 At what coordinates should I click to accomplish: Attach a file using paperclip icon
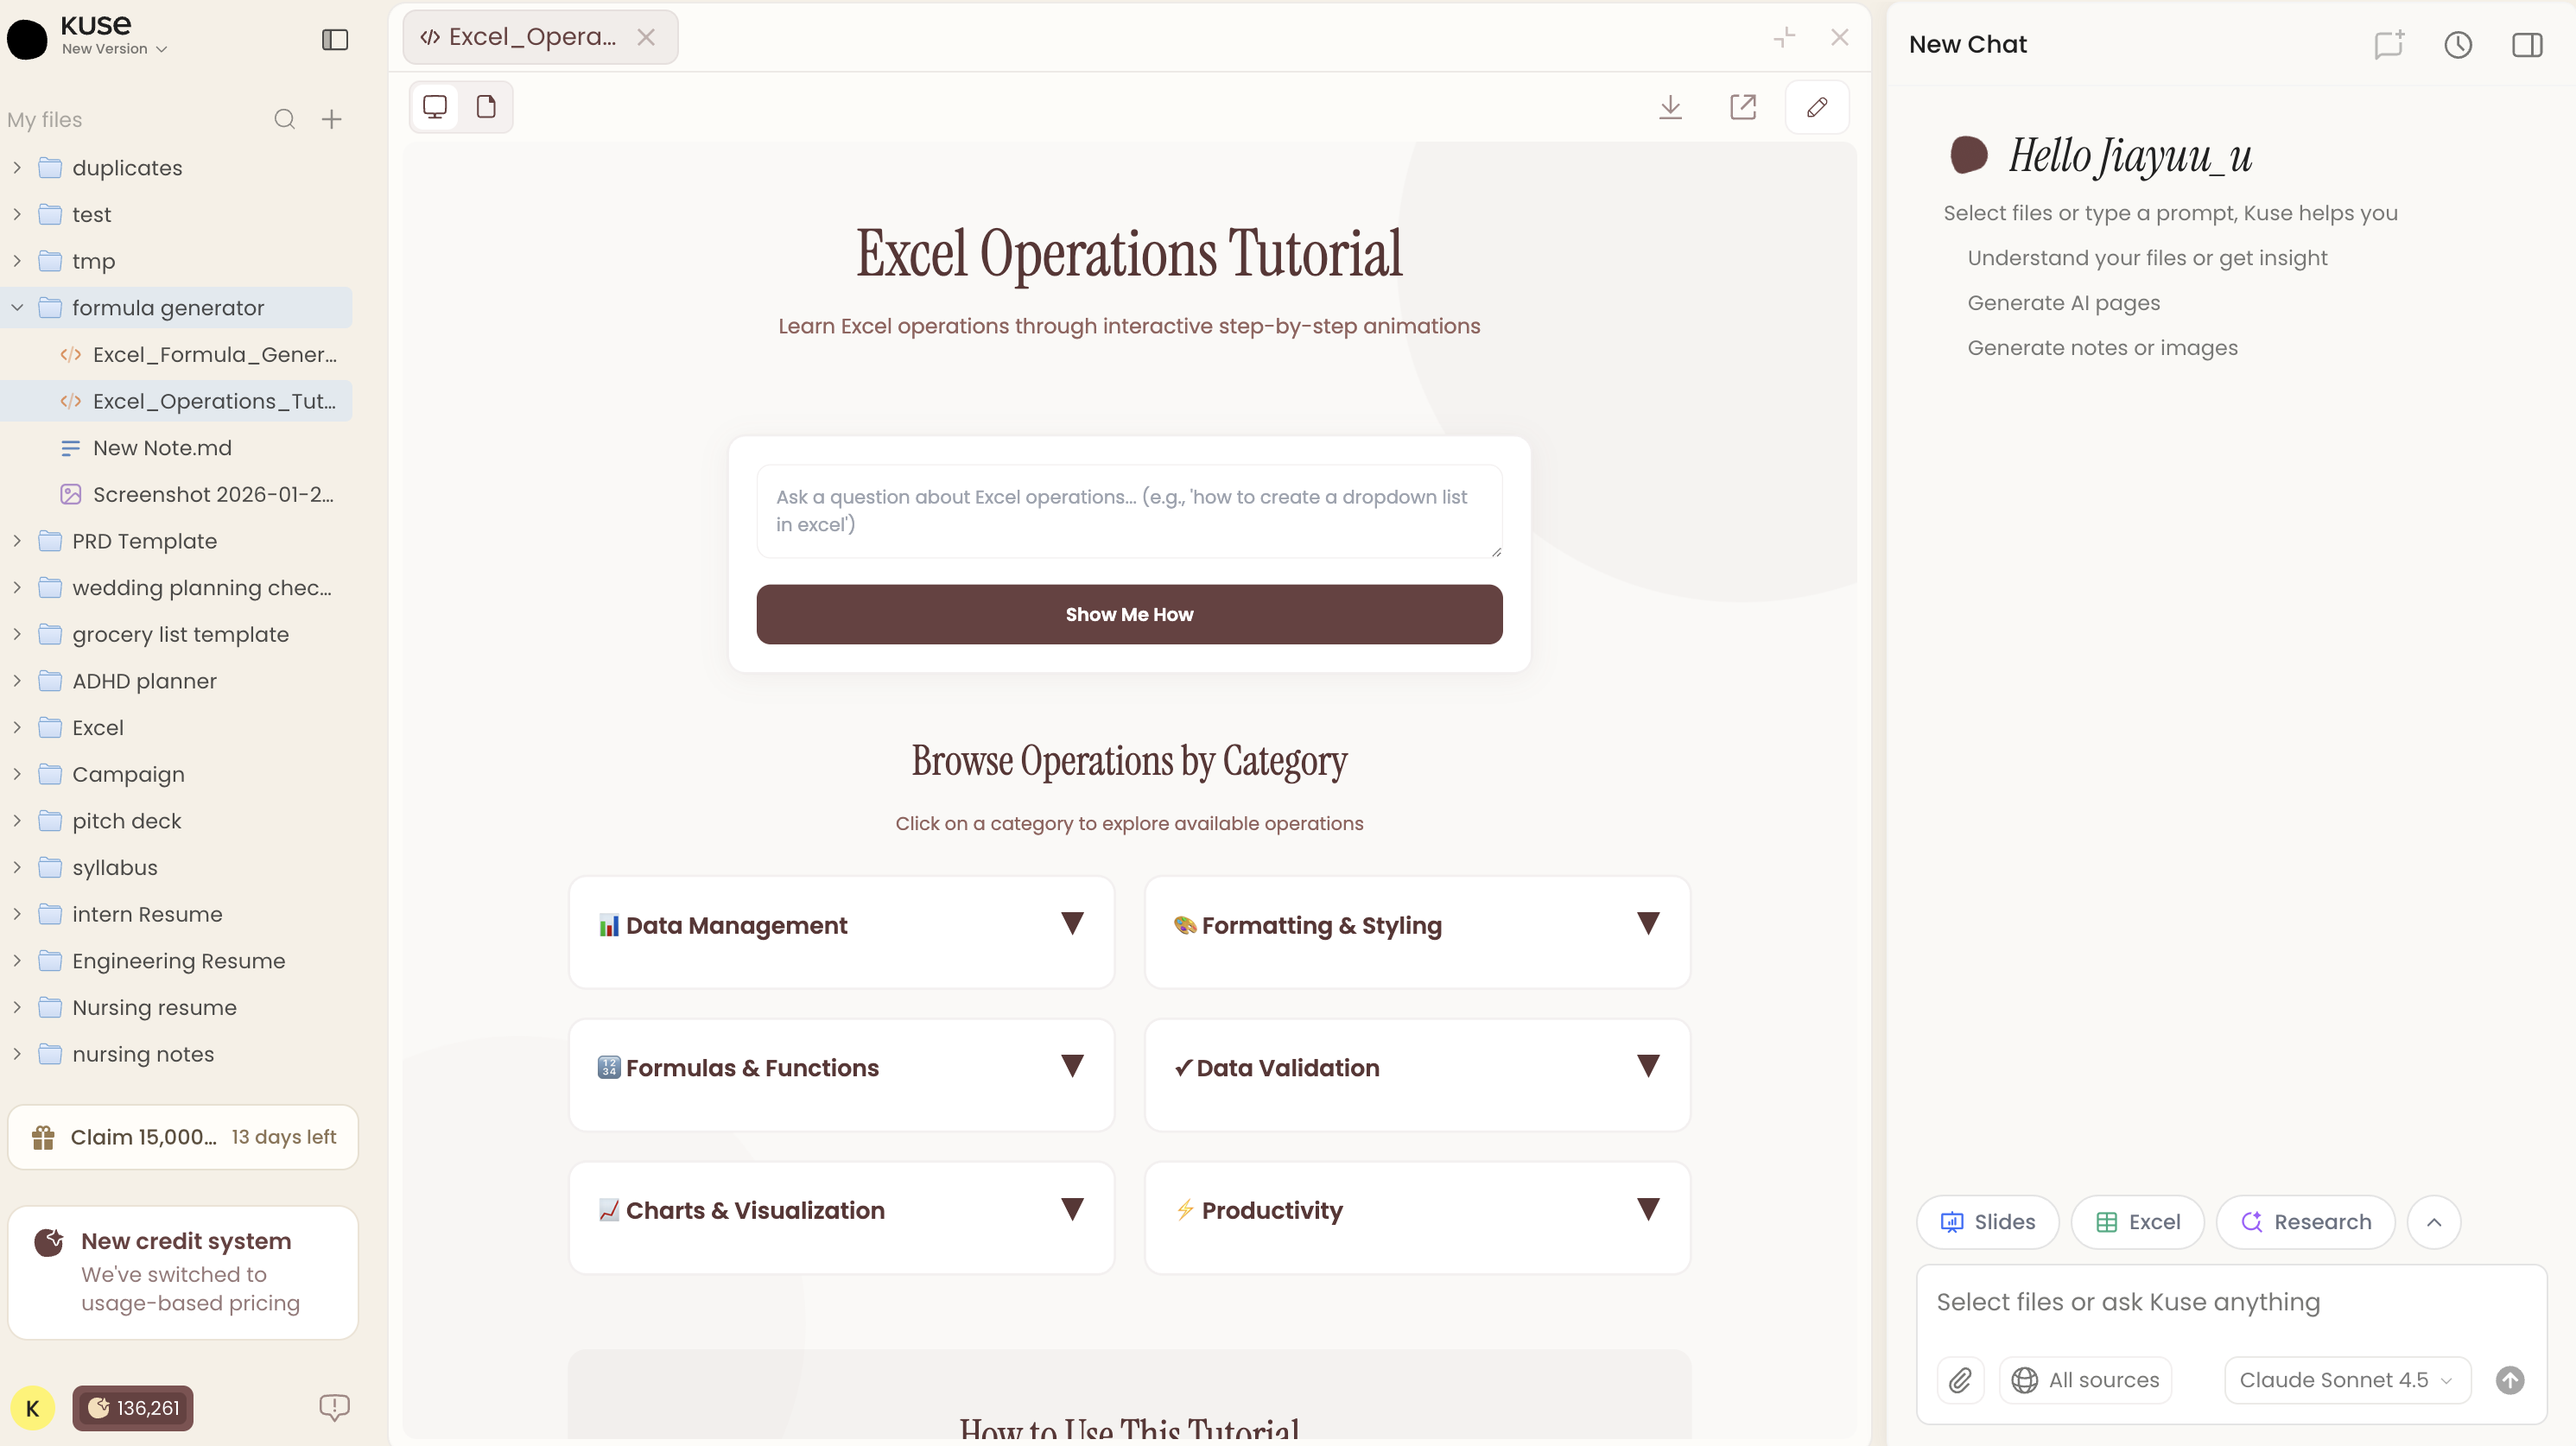(x=1960, y=1380)
